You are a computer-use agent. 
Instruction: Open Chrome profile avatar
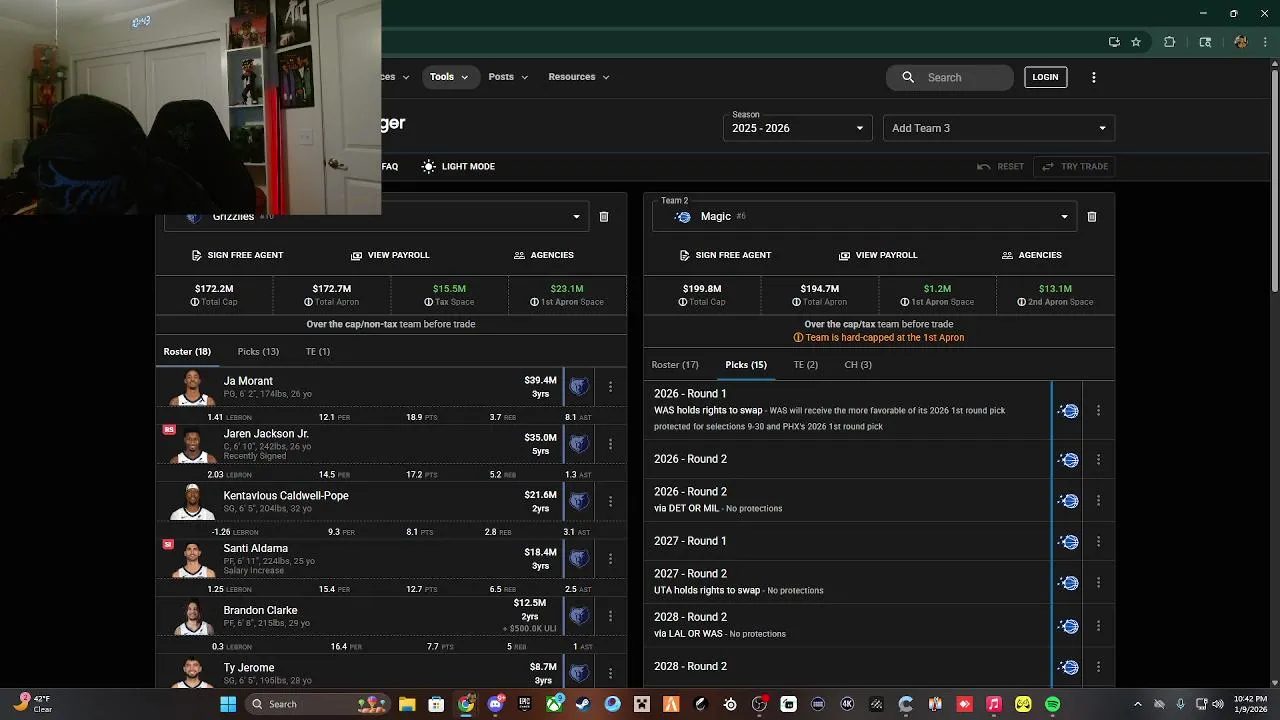pyautogui.click(x=1241, y=42)
